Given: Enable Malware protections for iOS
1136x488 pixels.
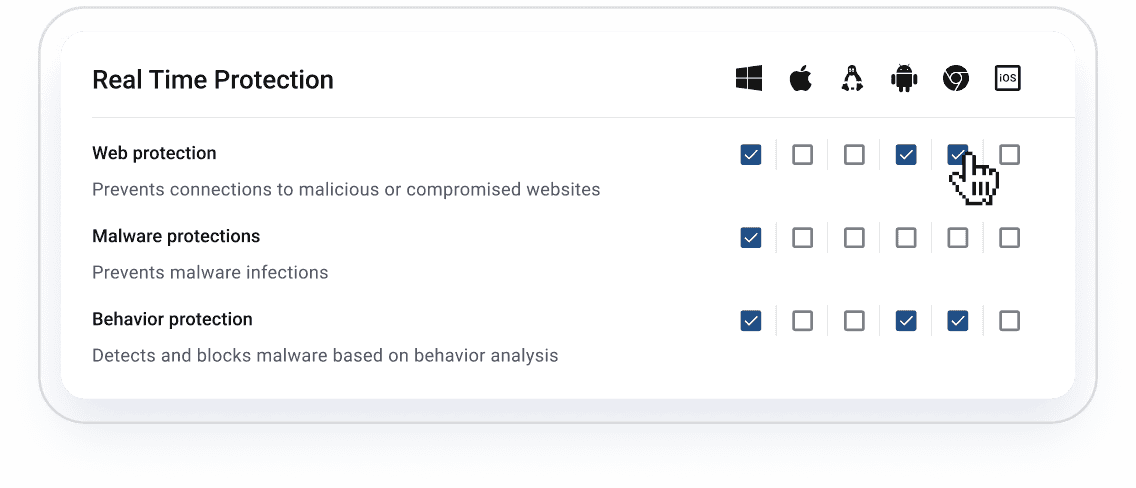Looking at the screenshot, I should (1010, 237).
